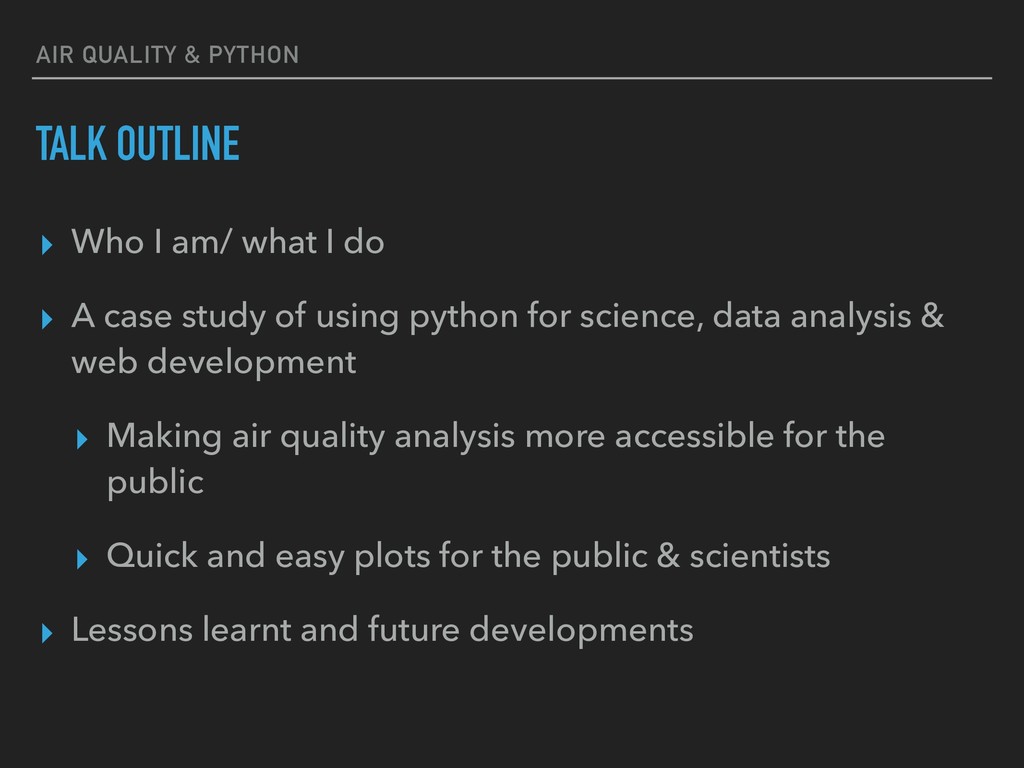Viewport: 1024px width, 768px height.
Task: Click the "TALK OUTLINE" slide title
Action: tap(138, 144)
